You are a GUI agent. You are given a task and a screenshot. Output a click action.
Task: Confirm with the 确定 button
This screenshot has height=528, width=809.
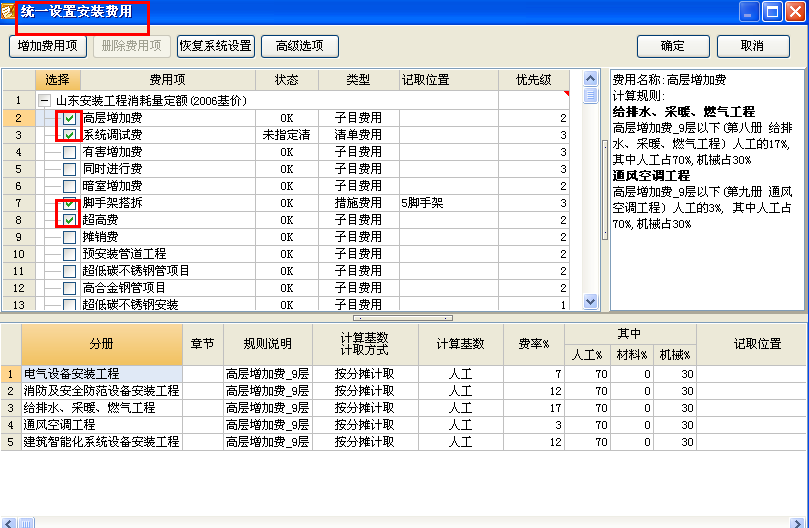673,46
